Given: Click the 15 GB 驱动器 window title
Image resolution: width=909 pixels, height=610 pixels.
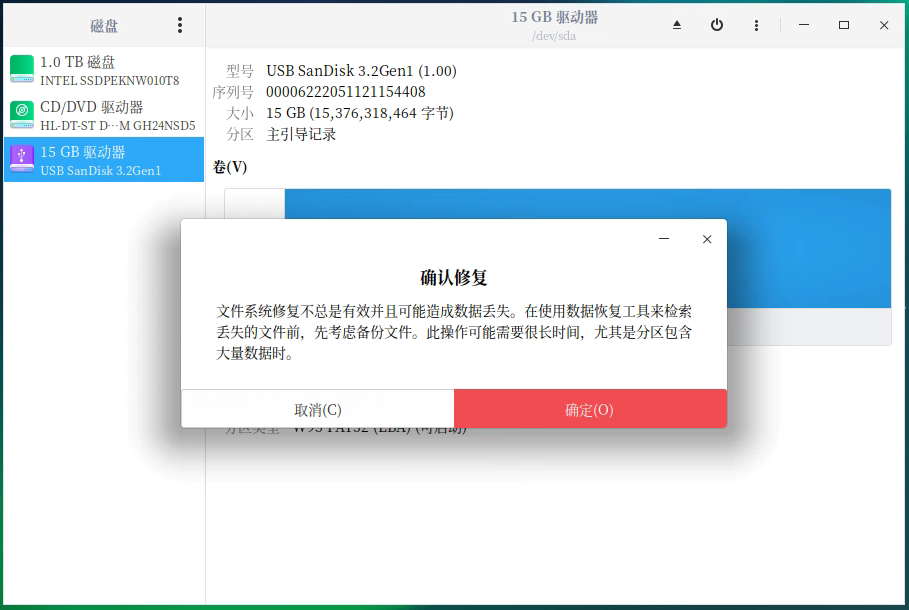Looking at the screenshot, I should pyautogui.click(x=557, y=17).
